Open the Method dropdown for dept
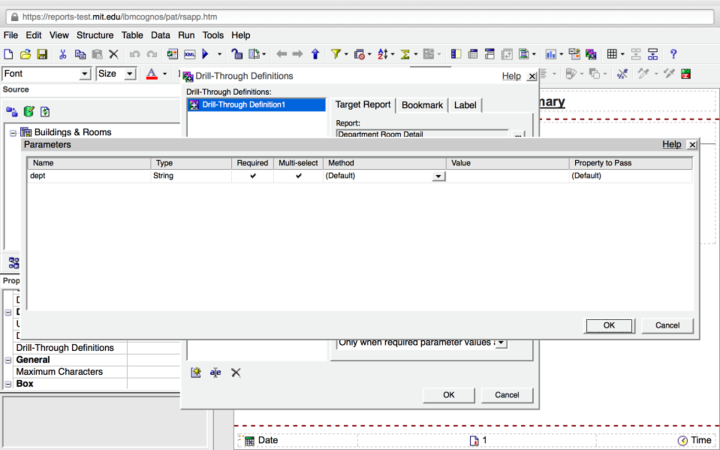This screenshot has width=720, height=450. point(438,176)
